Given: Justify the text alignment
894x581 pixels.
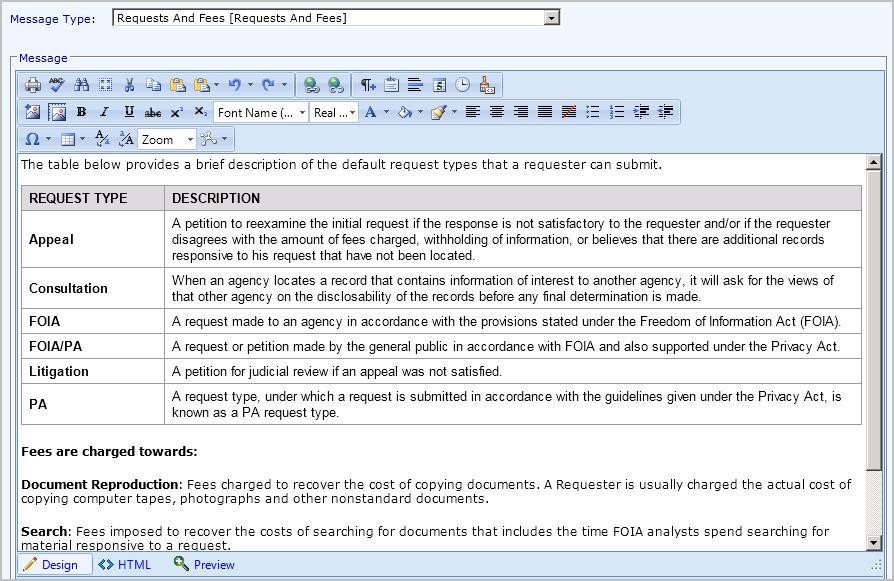Looking at the screenshot, I should pos(544,112).
